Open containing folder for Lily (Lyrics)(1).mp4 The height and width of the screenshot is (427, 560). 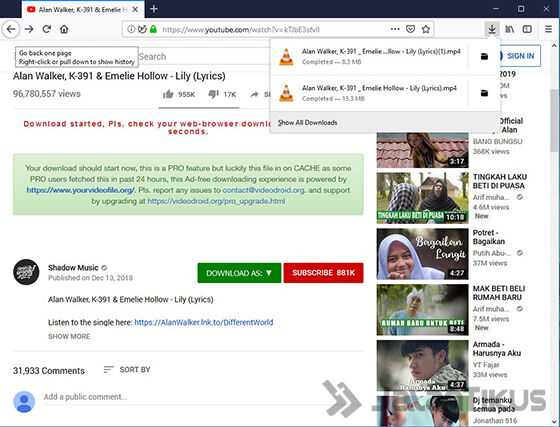pos(484,56)
